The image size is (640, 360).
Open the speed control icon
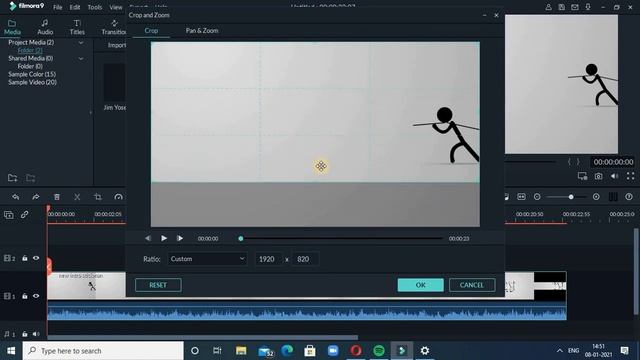click(118, 197)
